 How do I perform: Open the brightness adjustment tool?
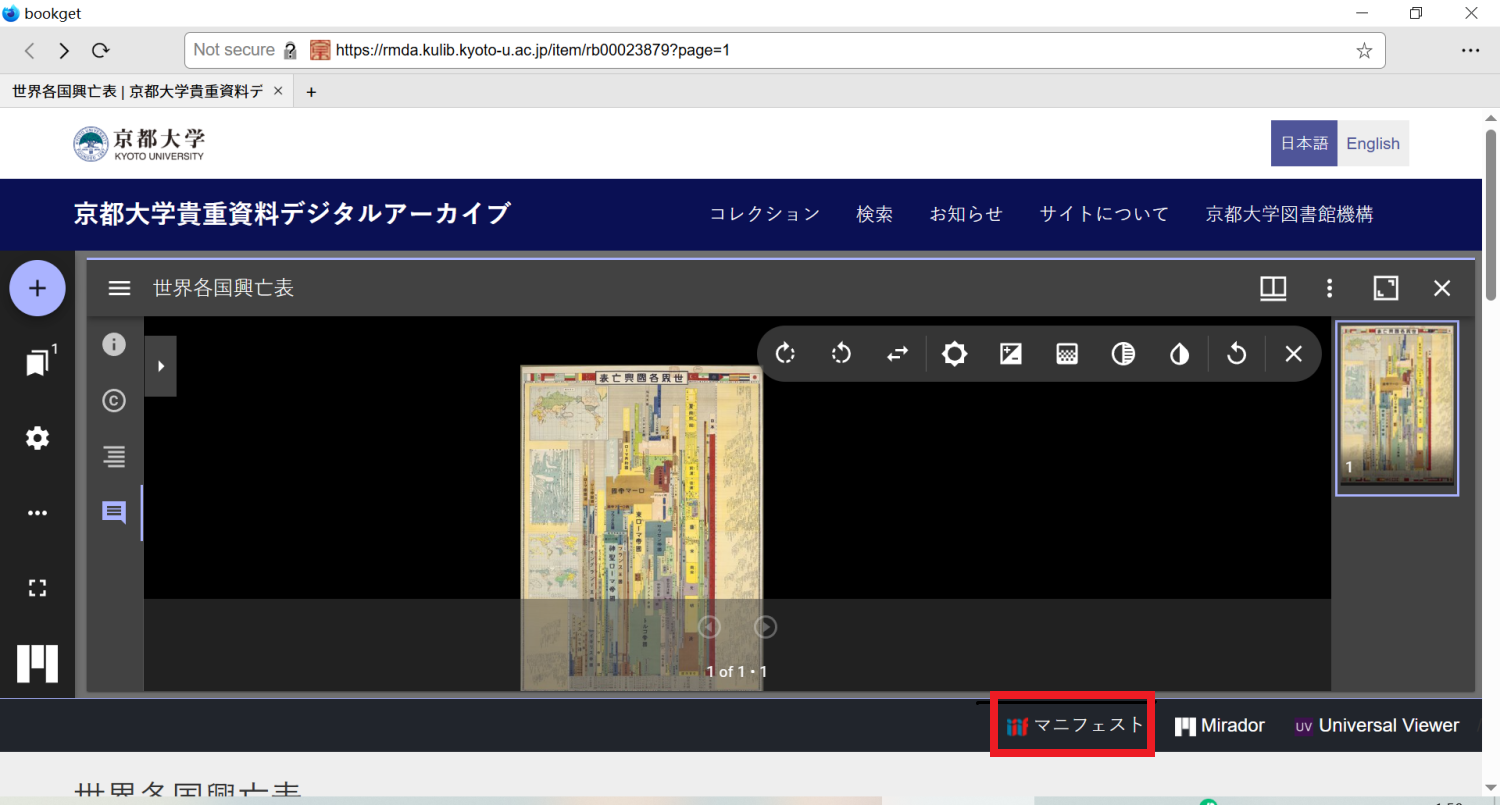954,354
